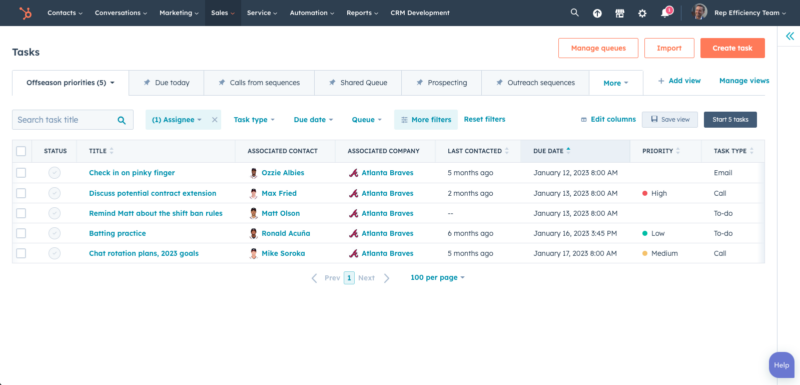The height and width of the screenshot is (385, 800).
Task: Open the Contacts menu dropdown
Action: click(64, 13)
